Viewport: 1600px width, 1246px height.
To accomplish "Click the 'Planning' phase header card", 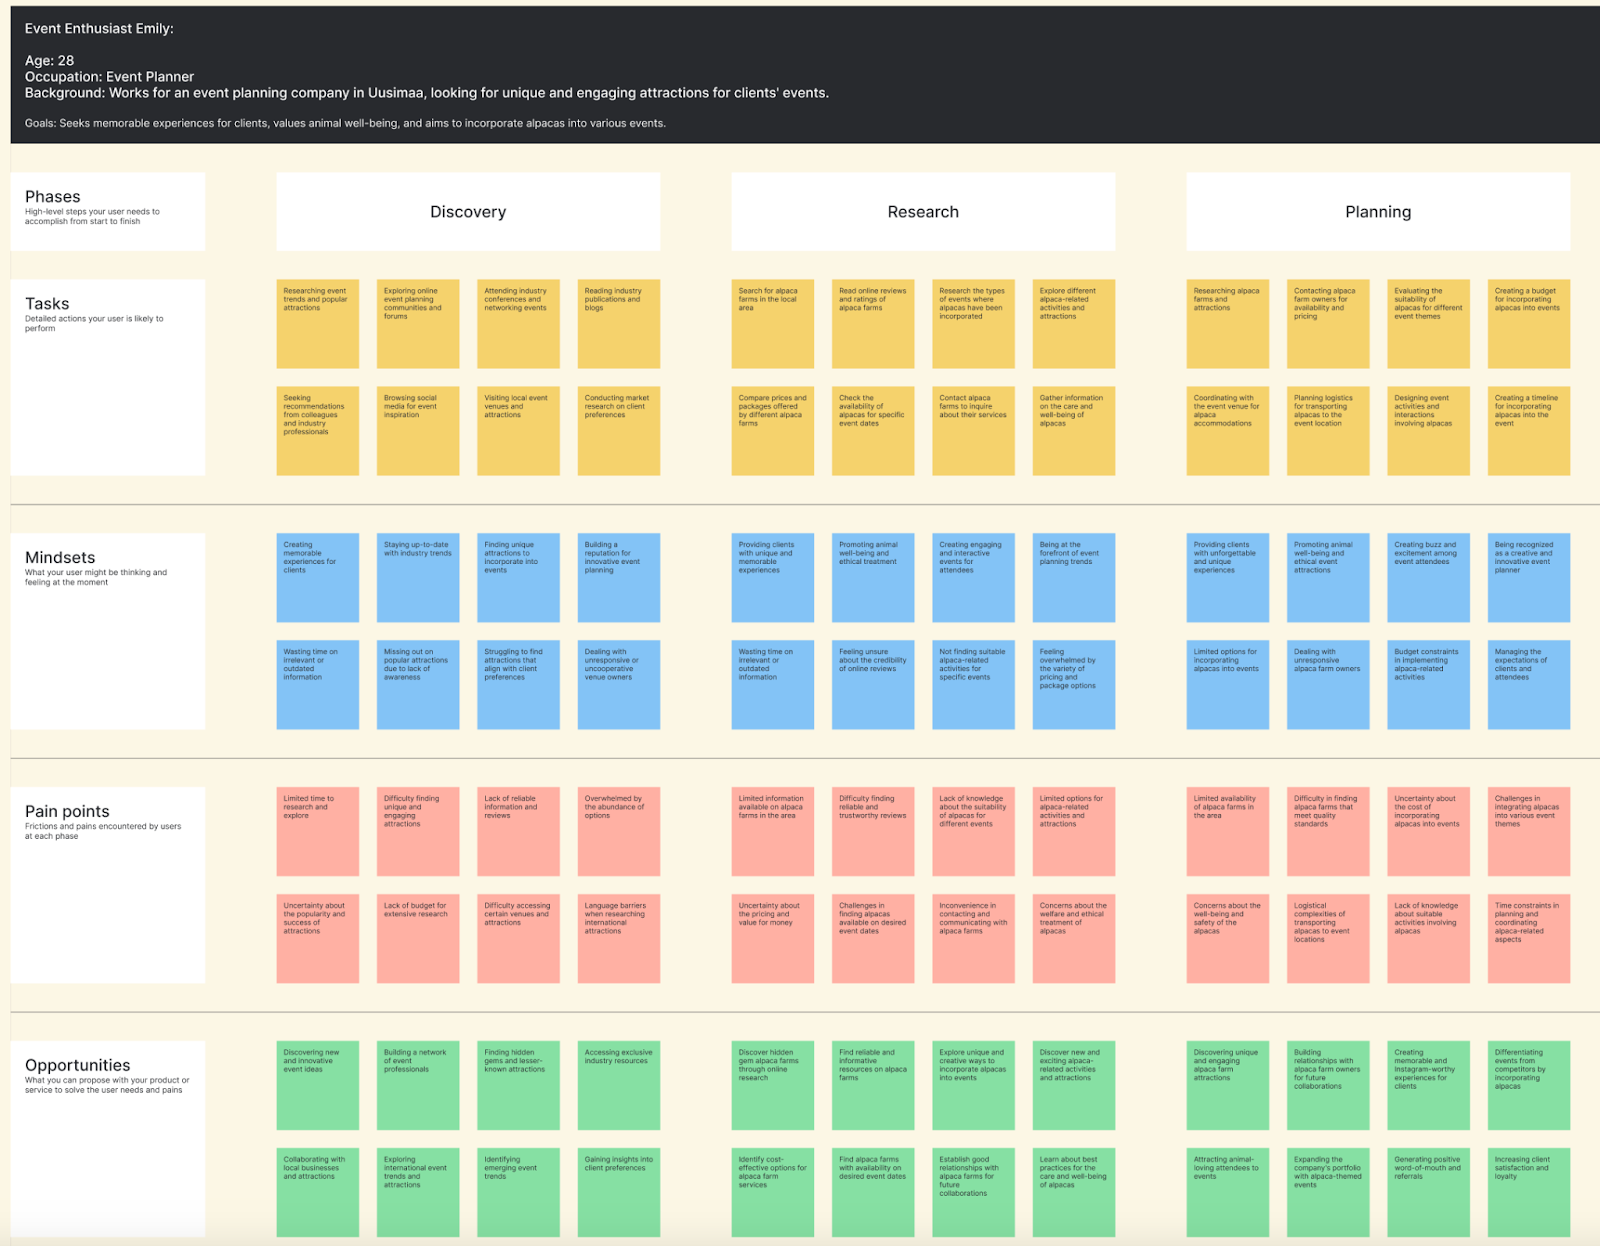I will [x=1378, y=211].
